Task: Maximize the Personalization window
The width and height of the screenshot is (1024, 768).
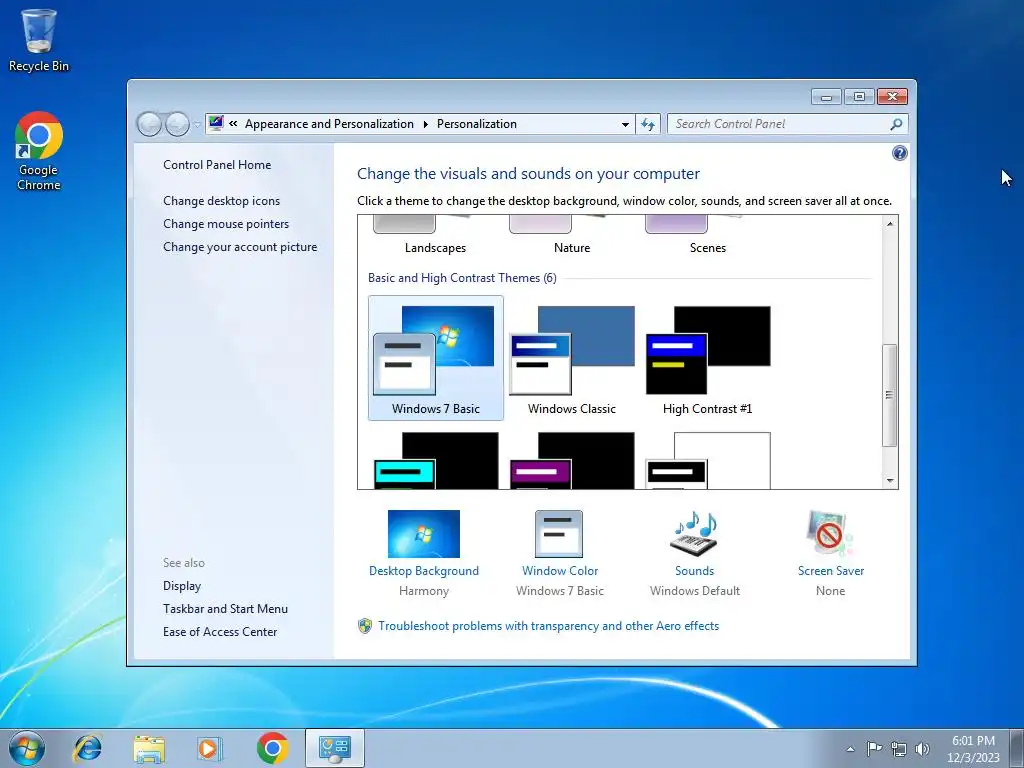Action: 859,97
